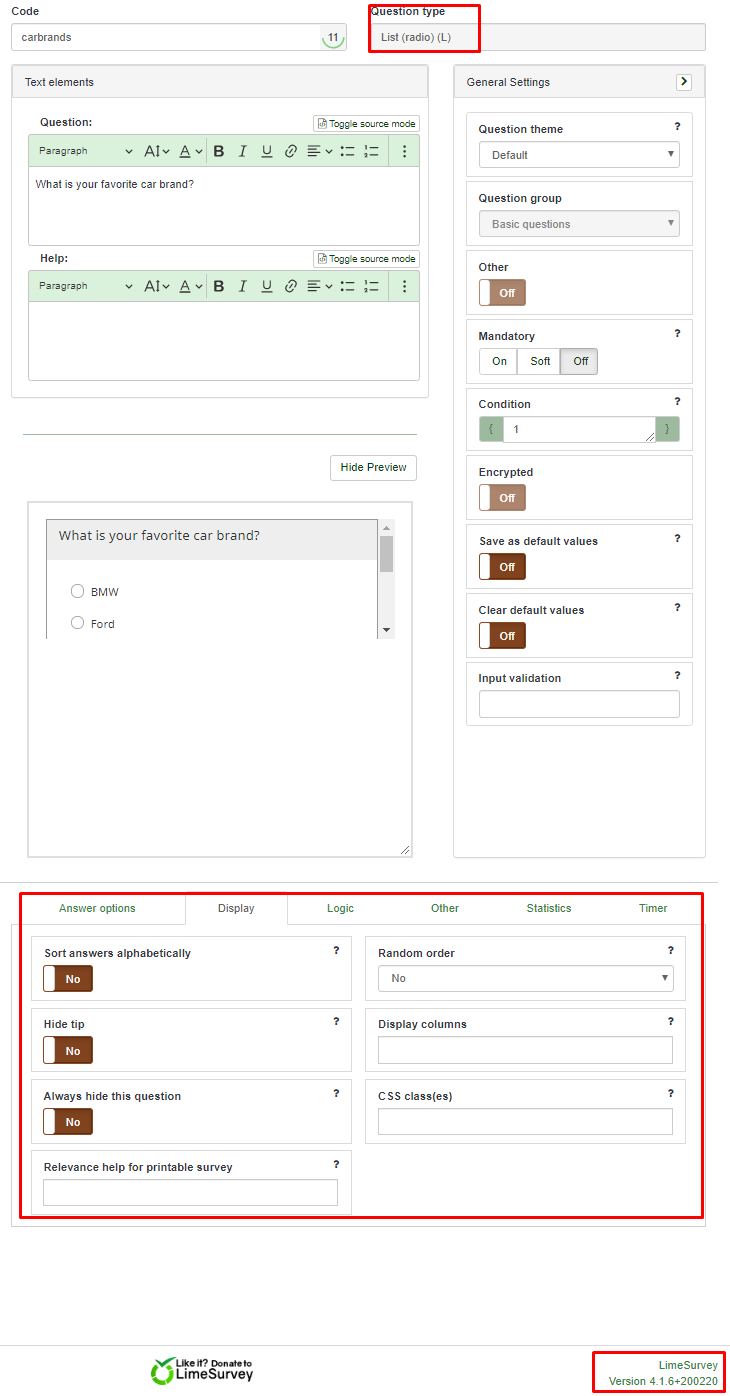Show help for Mandatory setting
This screenshot has width=730, height=1396.
tap(677, 334)
